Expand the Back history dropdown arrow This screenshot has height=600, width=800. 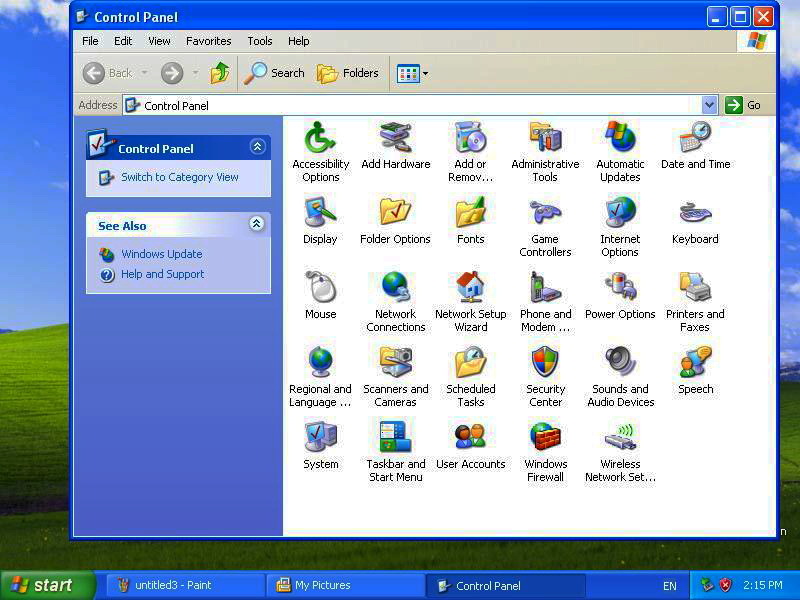[145, 73]
